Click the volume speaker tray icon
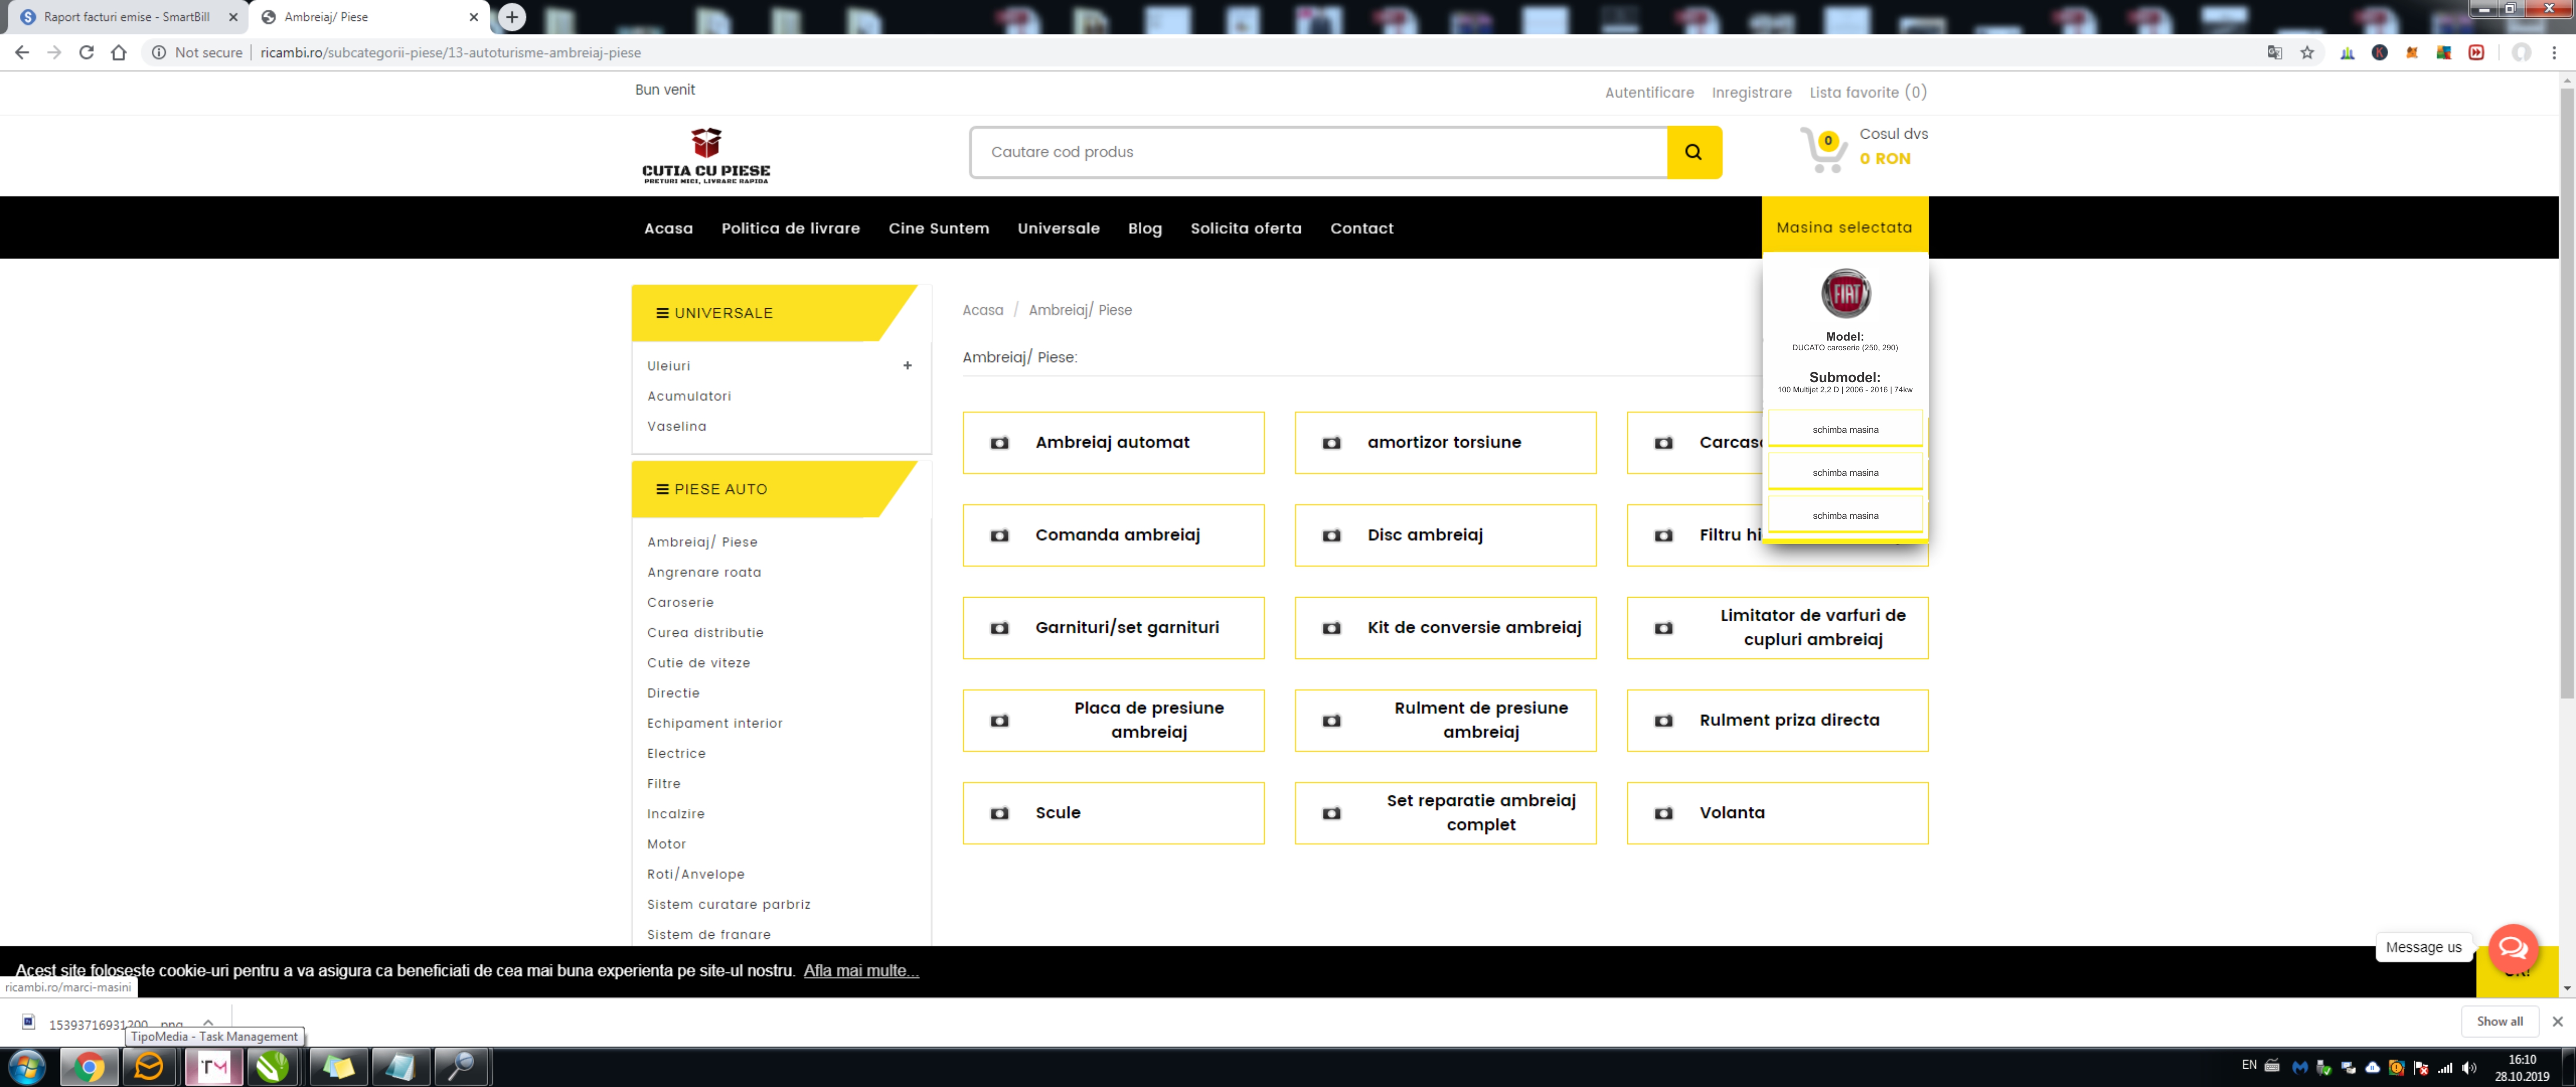This screenshot has height=1087, width=2576. (2469, 1067)
